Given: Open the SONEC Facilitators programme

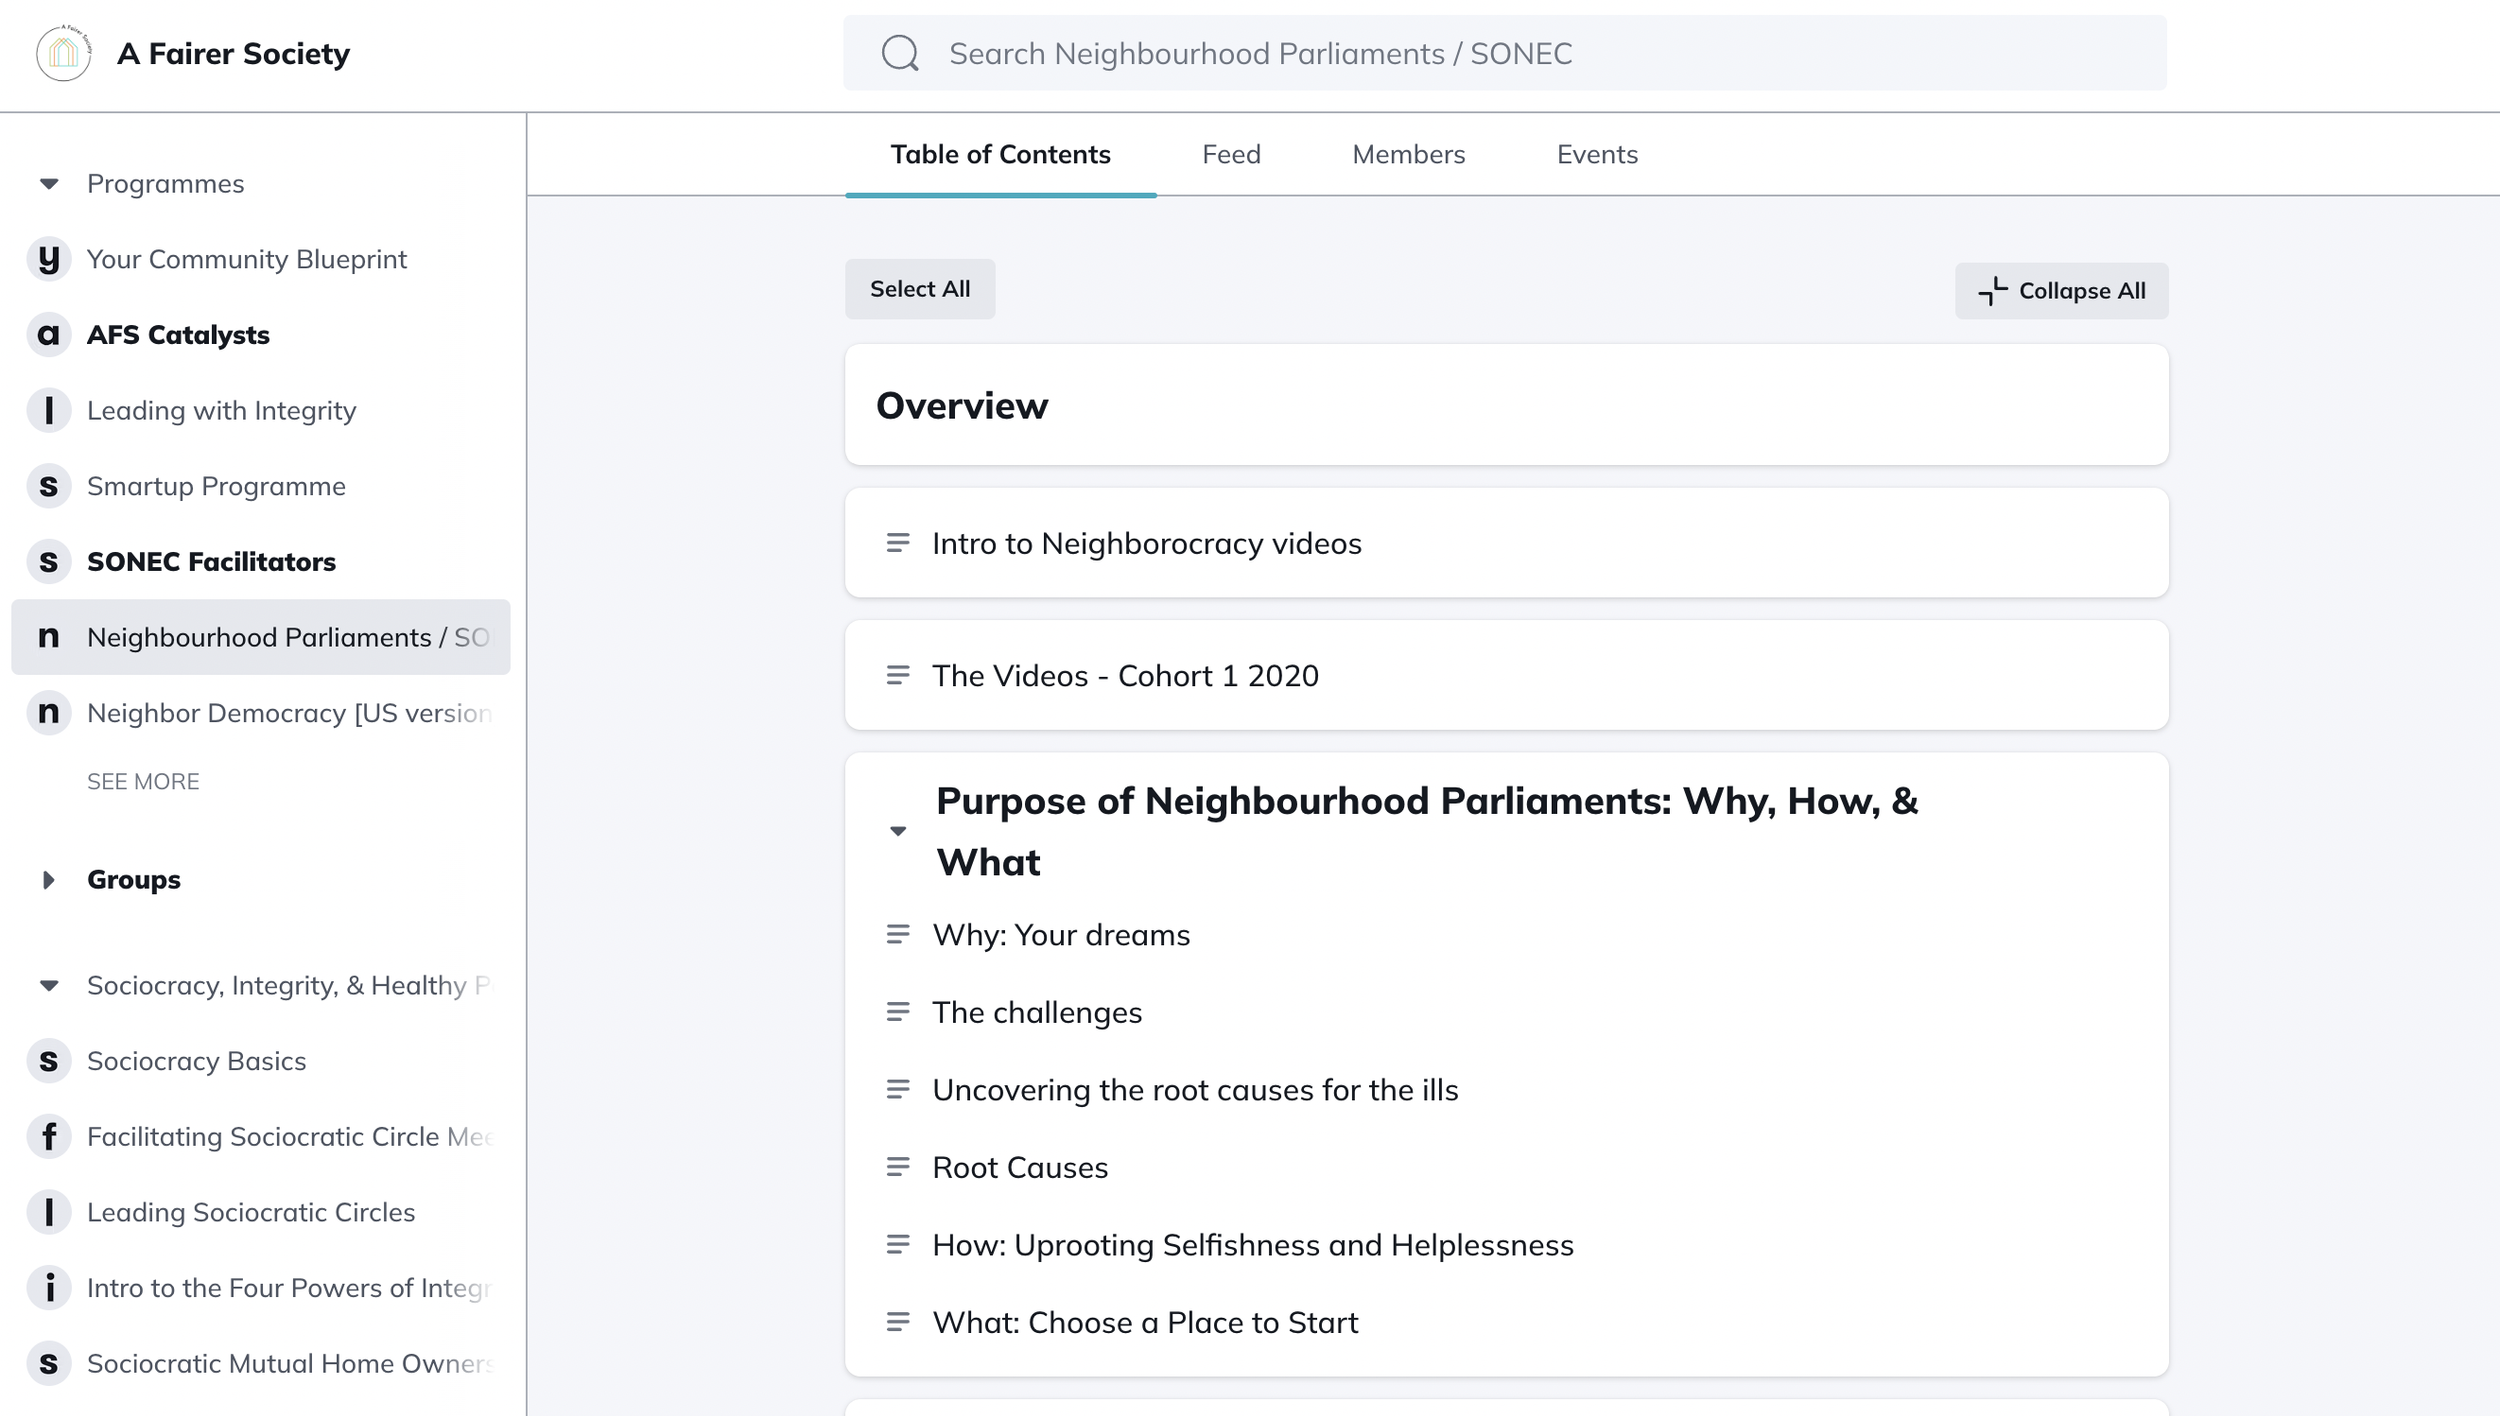Looking at the screenshot, I should (x=211, y=562).
